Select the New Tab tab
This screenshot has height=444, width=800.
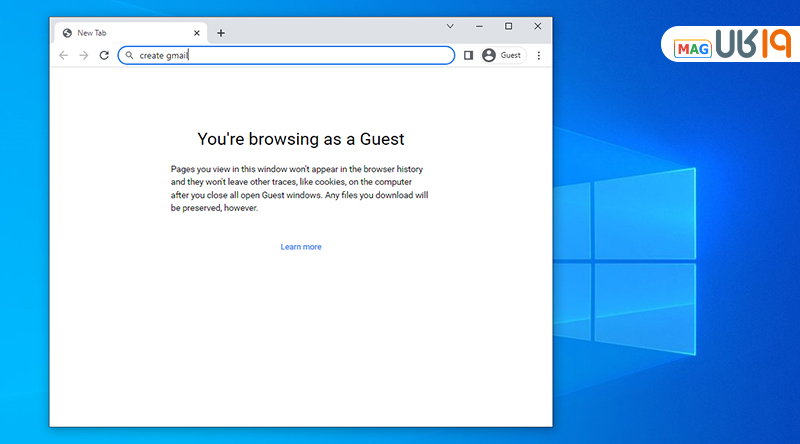tap(120, 33)
